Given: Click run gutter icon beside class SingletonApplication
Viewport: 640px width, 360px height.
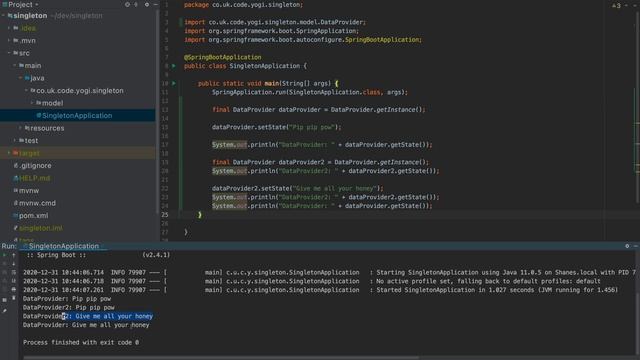Looking at the screenshot, I should [174, 66].
